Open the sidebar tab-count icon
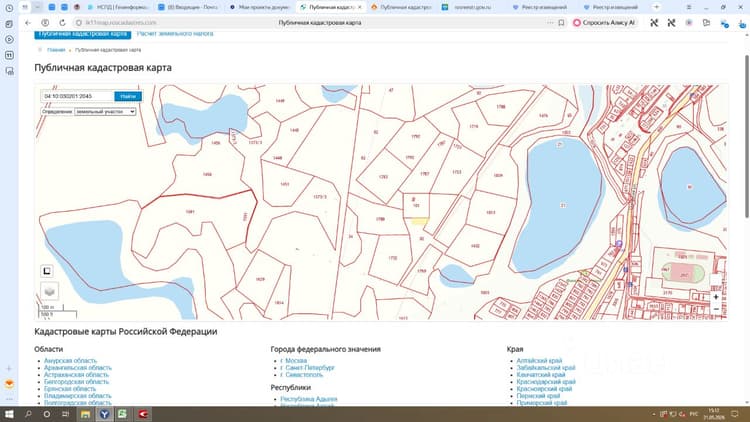The image size is (750, 422). click(x=9, y=56)
